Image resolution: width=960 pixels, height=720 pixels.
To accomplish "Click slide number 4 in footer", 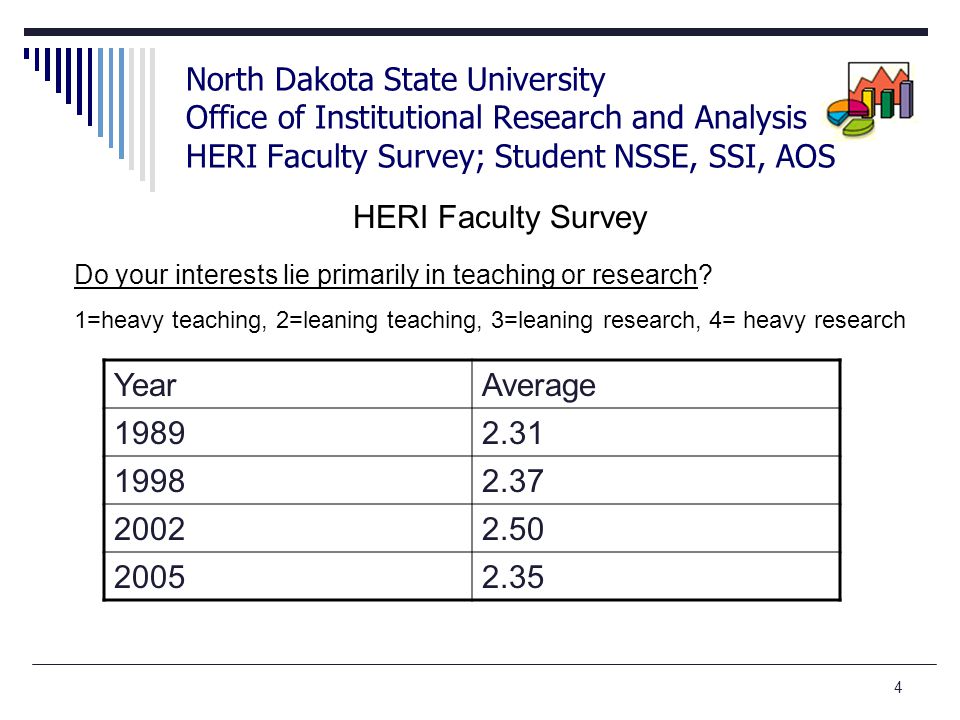I will [x=898, y=688].
